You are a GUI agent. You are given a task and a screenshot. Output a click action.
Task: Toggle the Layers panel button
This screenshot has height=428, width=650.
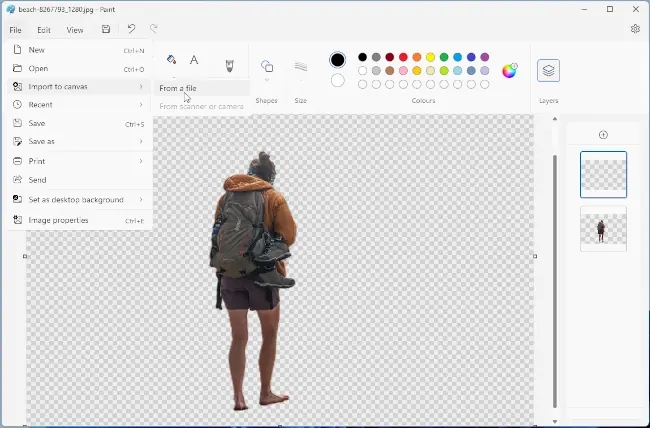(548, 70)
